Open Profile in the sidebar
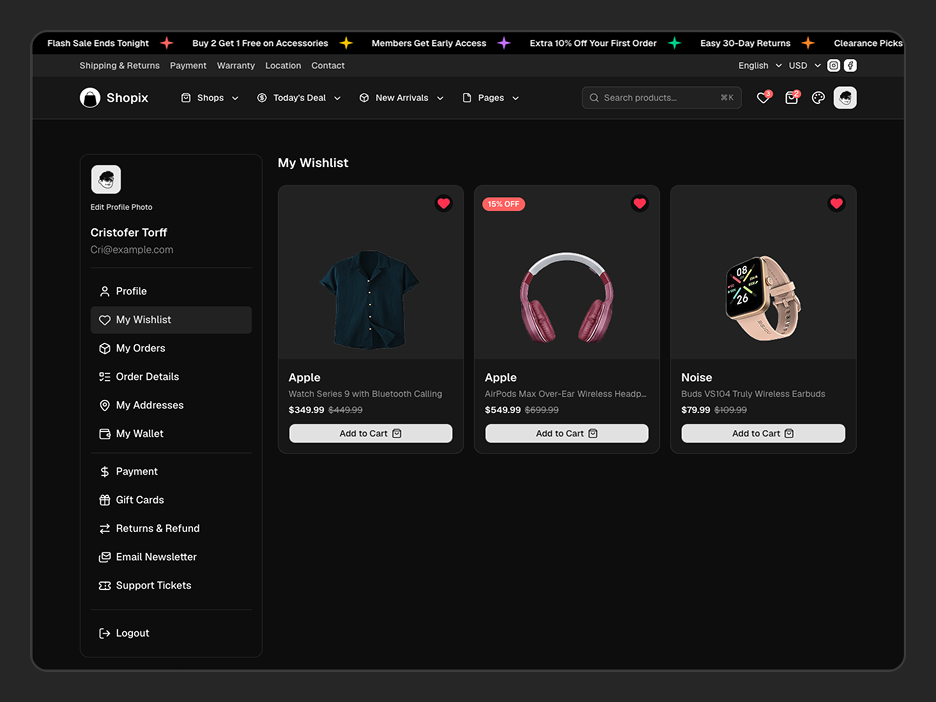The height and width of the screenshot is (702, 936). pos(171,291)
